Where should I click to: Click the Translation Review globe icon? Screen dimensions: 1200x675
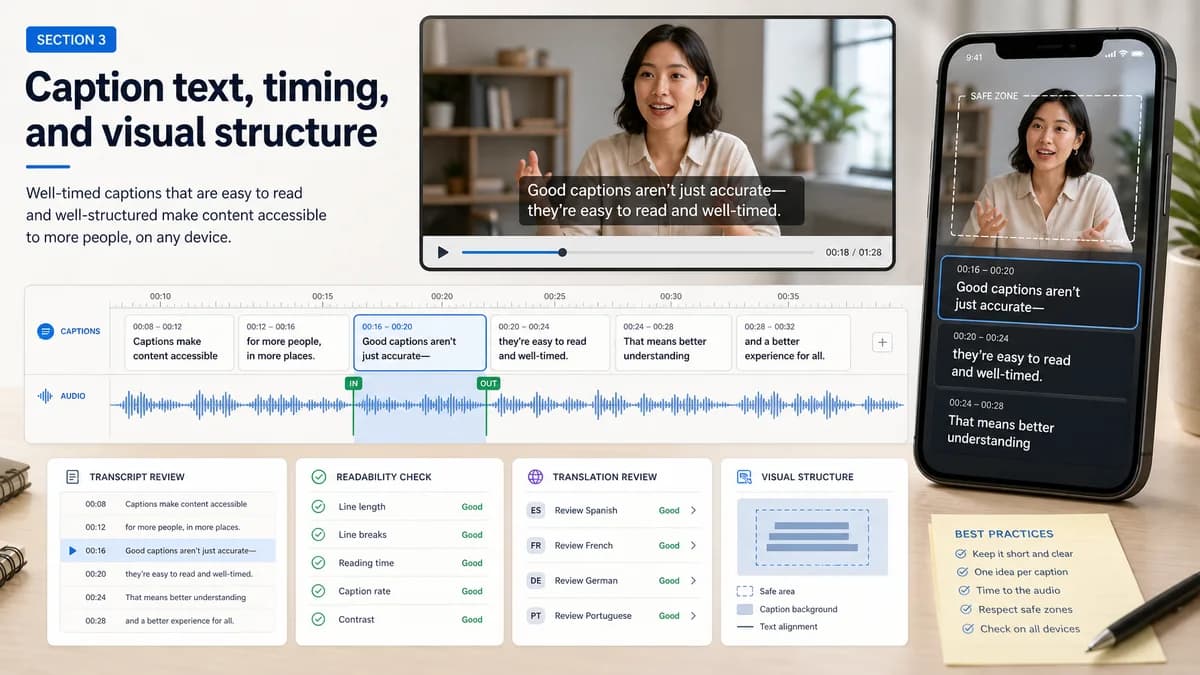click(535, 477)
